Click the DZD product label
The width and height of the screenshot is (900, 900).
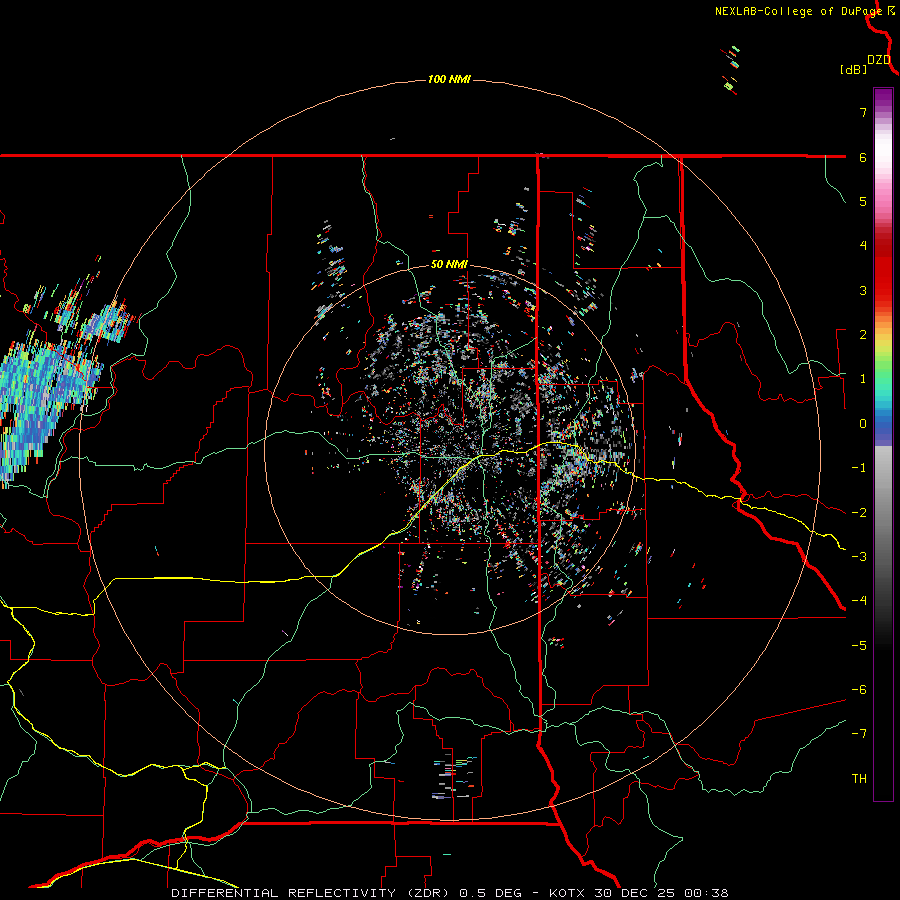click(x=879, y=60)
